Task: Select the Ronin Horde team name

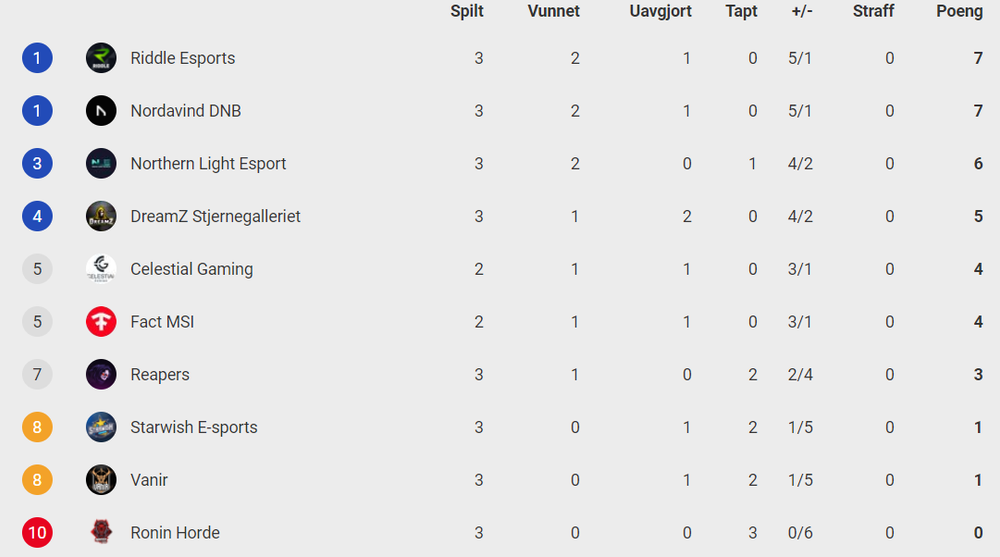Action: 175,533
